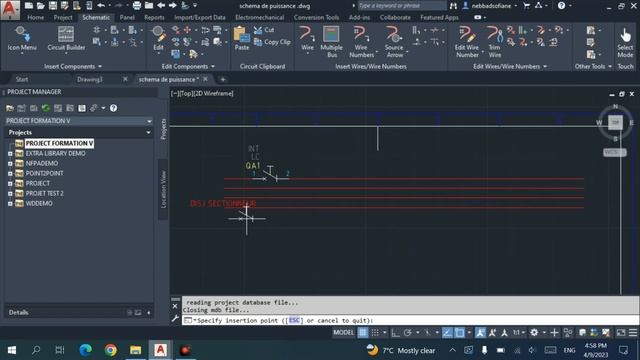640x360 pixels.
Task: Toggle the MODEL space button
Action: pos(344,333)
